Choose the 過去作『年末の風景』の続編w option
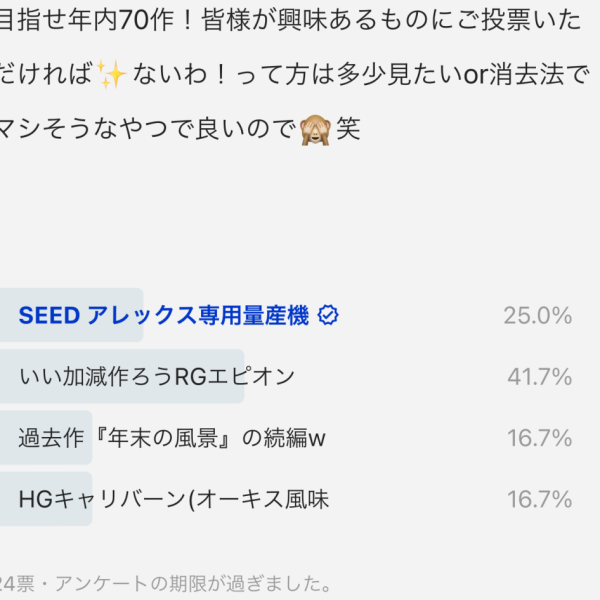This screenshot has width=600, height=600. pyautogui.click(x=172, y=438)
